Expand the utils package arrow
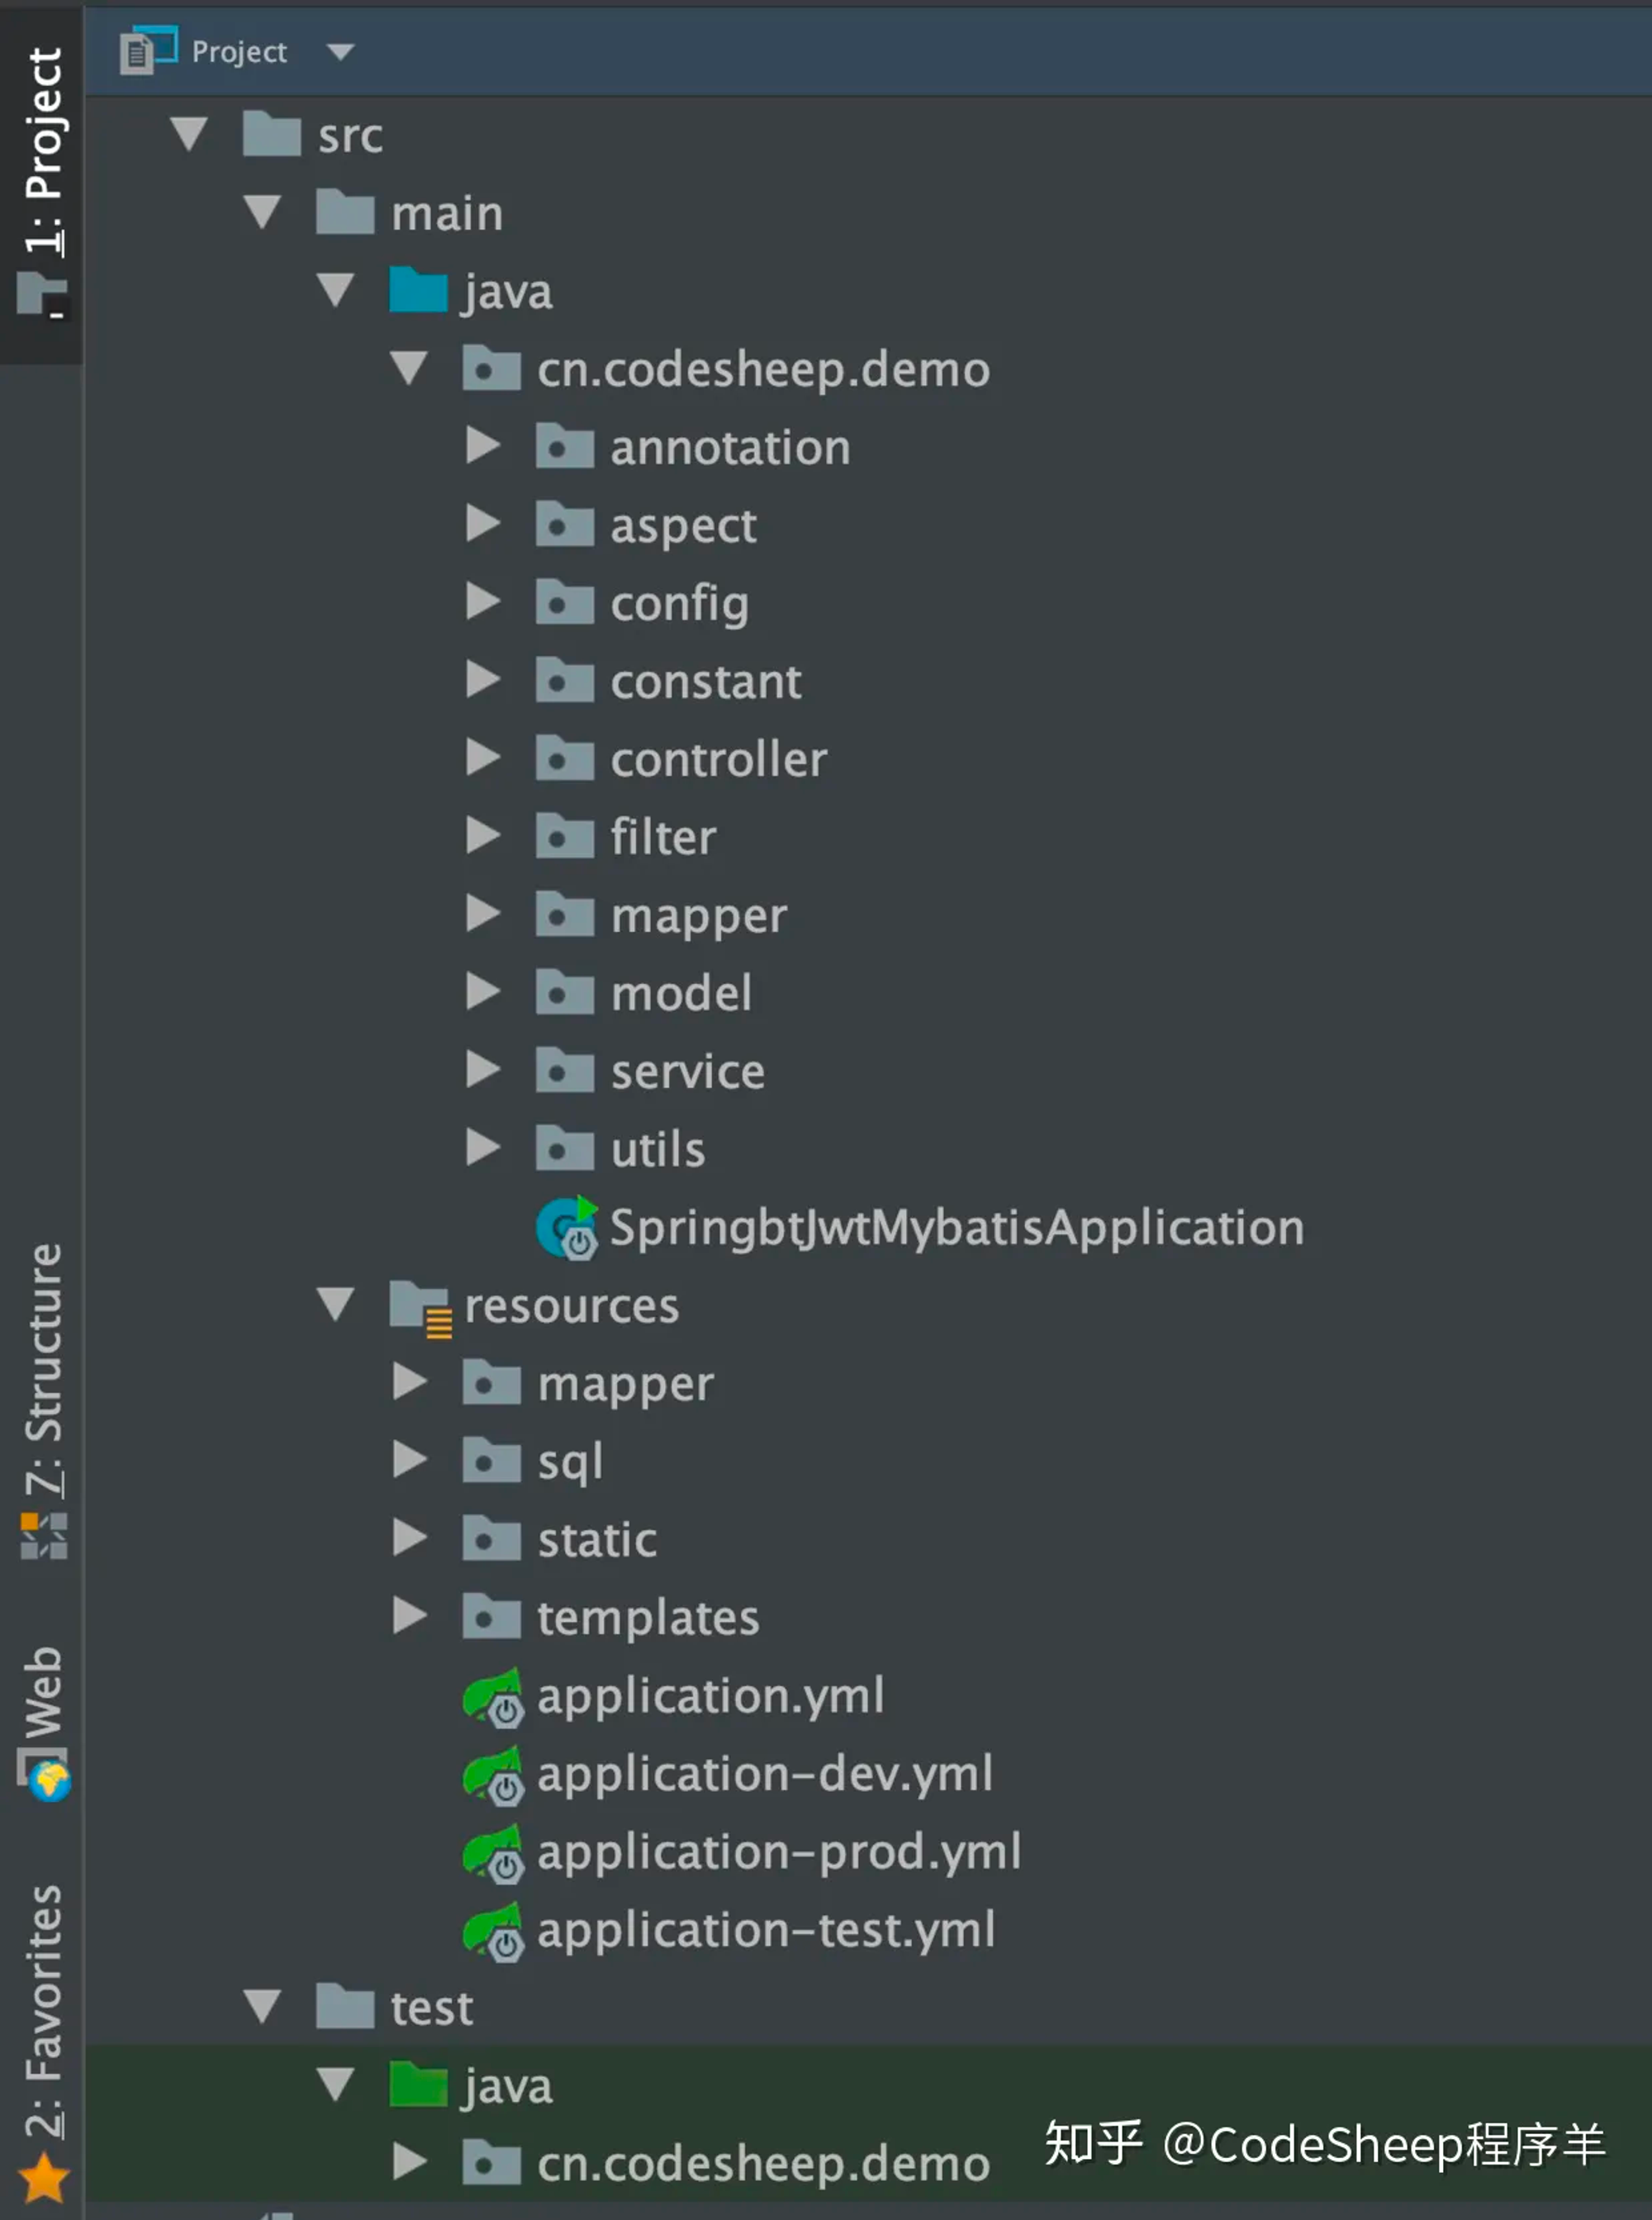1652x2220 pixels. (483, 1148)
